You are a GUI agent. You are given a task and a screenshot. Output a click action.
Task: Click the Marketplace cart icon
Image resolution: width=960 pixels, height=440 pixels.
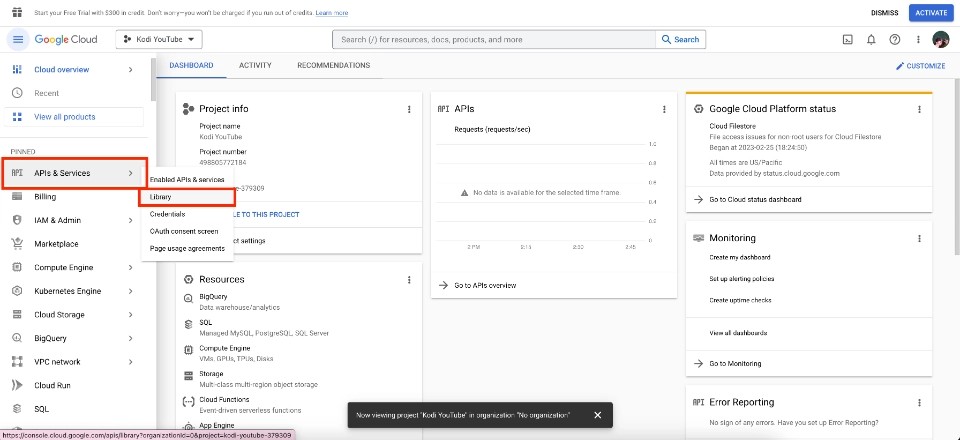[17, 244]
